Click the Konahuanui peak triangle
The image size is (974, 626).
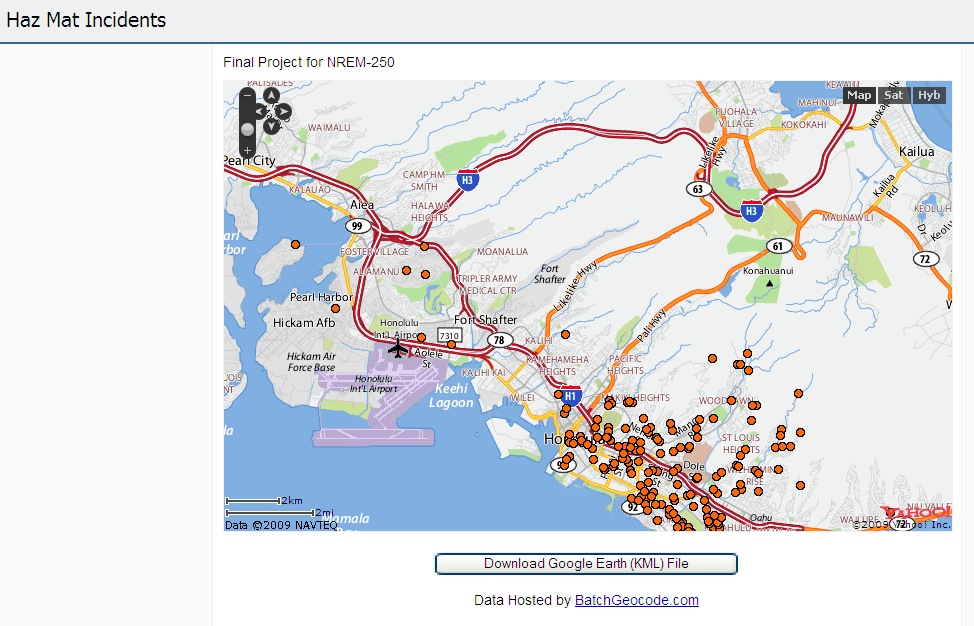point(770,284)
